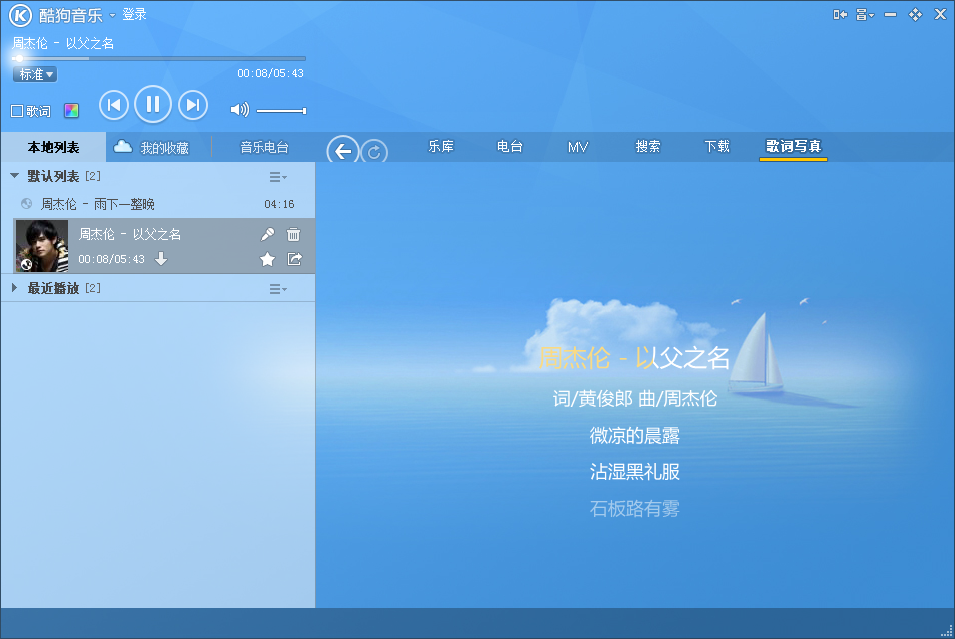This screenshot has width=955, height=639.
Task: Open the colorful skin picker icon
Action: click(71, 111)
